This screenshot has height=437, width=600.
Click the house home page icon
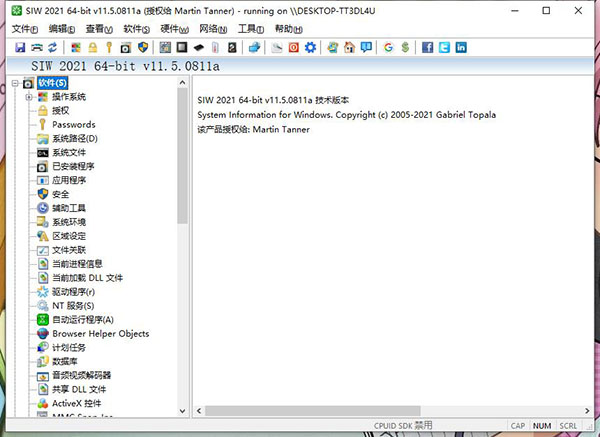click(x=349, y=47)
